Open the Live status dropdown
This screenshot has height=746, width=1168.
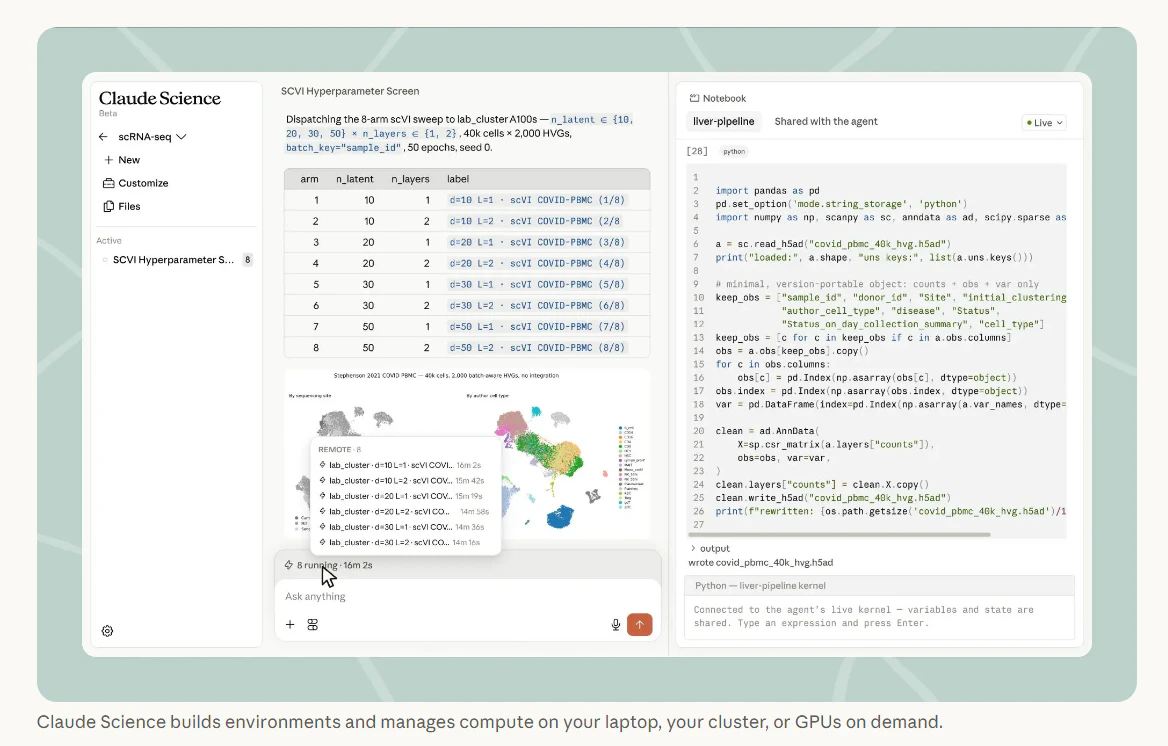click(1044, 123)
